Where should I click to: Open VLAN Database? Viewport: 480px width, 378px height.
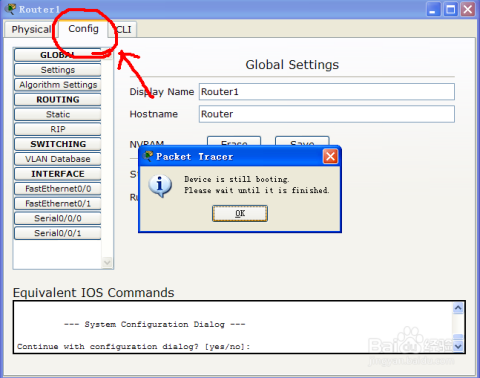pos(58,159)
